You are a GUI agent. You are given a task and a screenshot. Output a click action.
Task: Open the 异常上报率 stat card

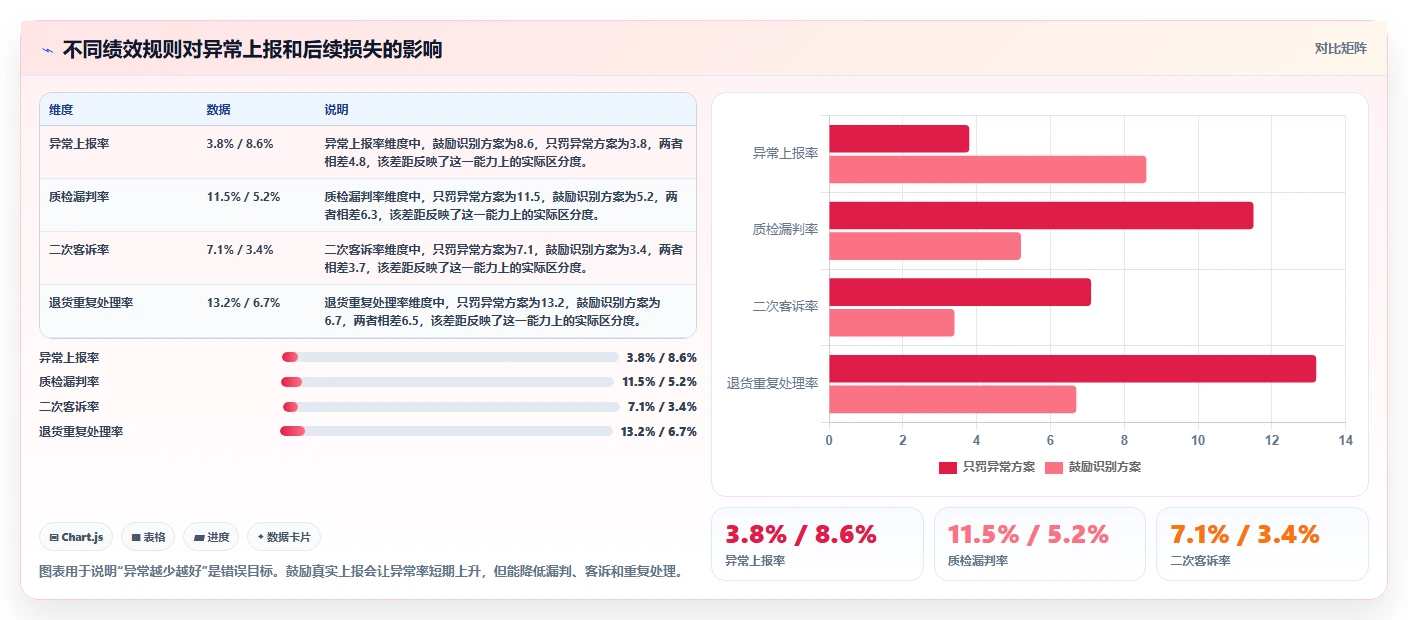tap(817, 544)
